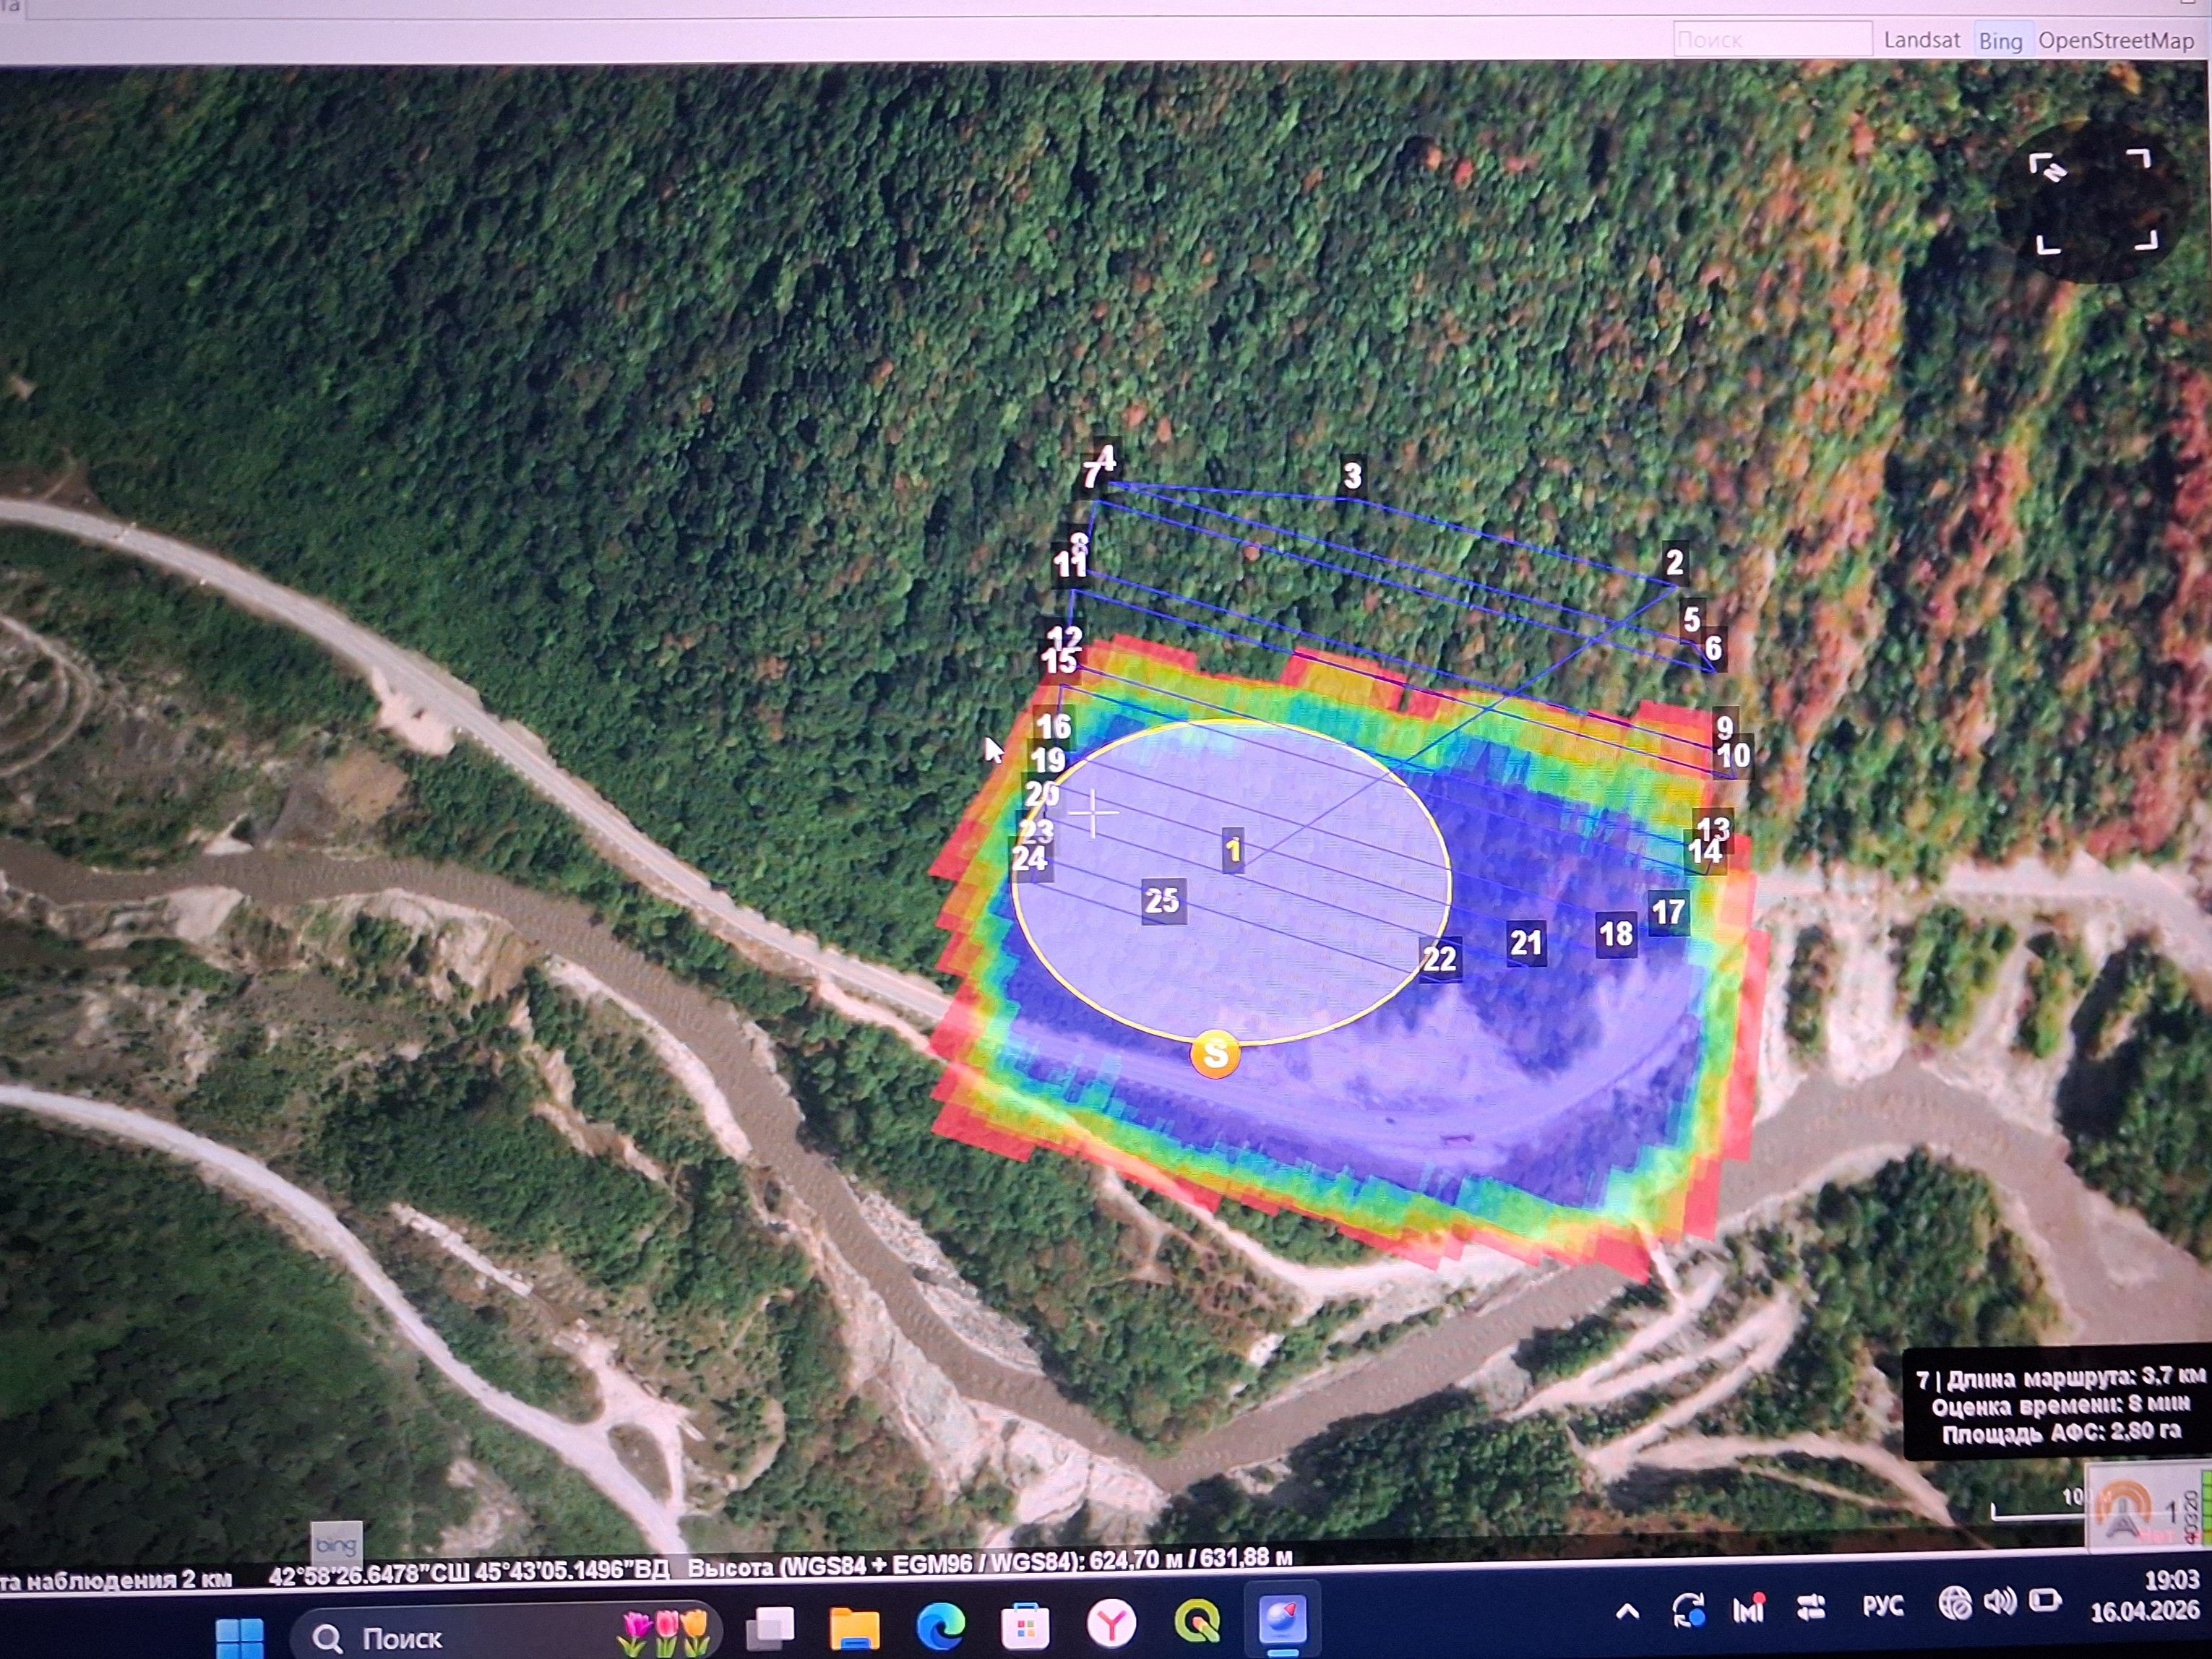
Task: Select waypoint marker 22 on the route
Action: [x=1440, y=959]
